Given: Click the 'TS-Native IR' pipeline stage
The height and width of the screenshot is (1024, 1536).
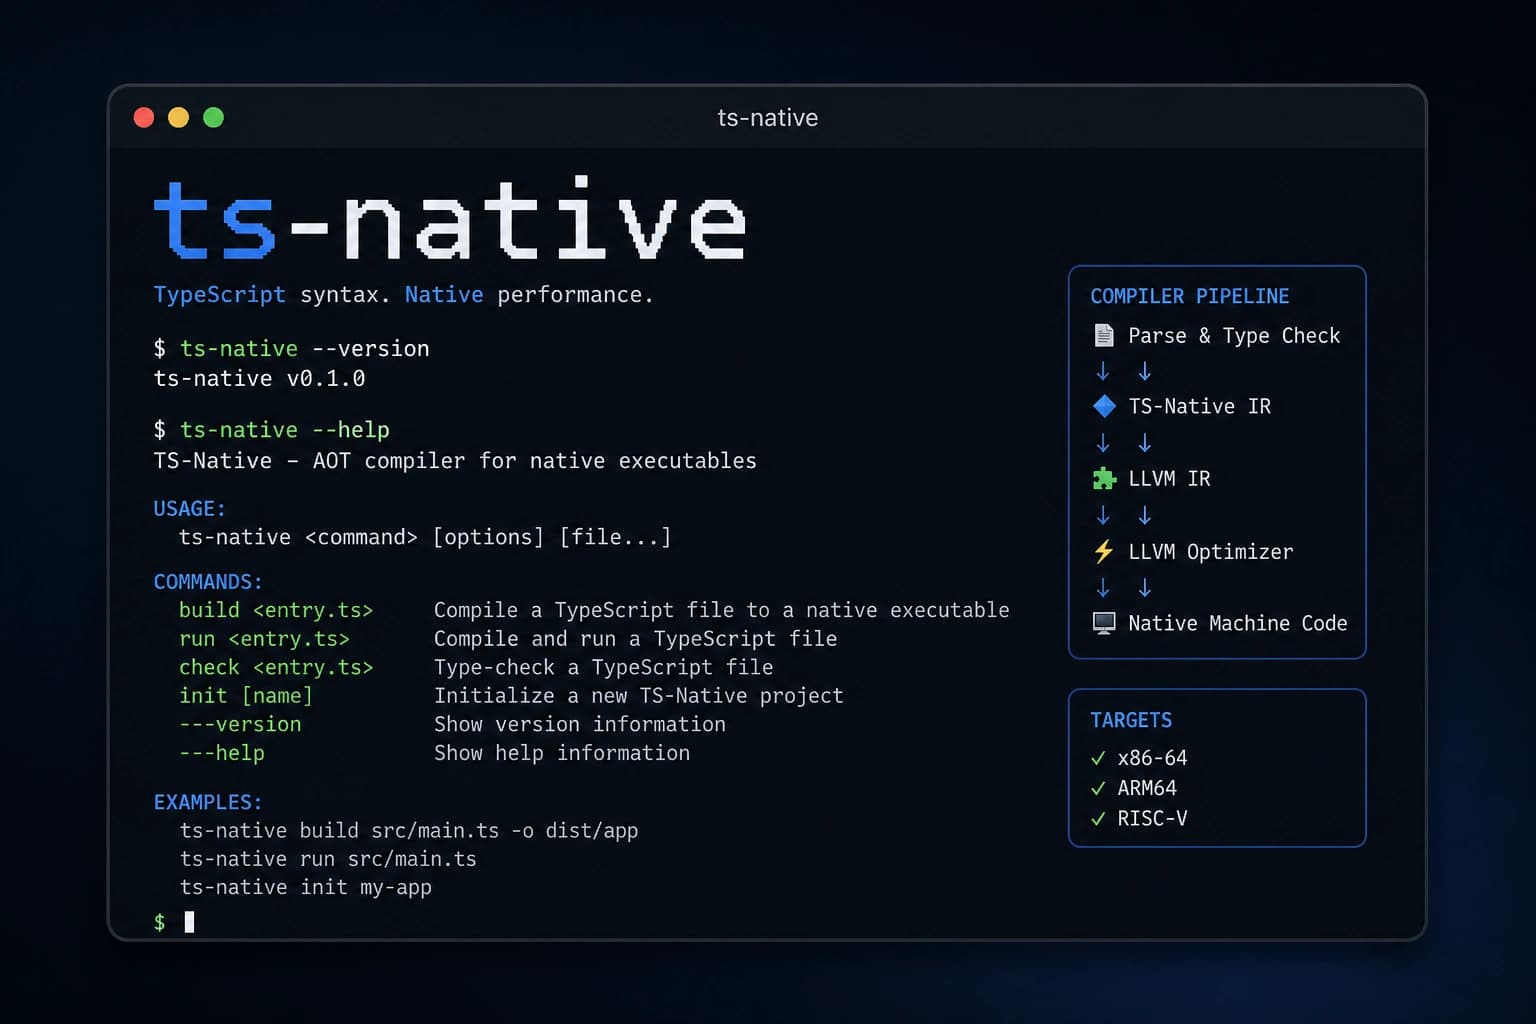Looking at the screenshot, I should click(1200, 407).
